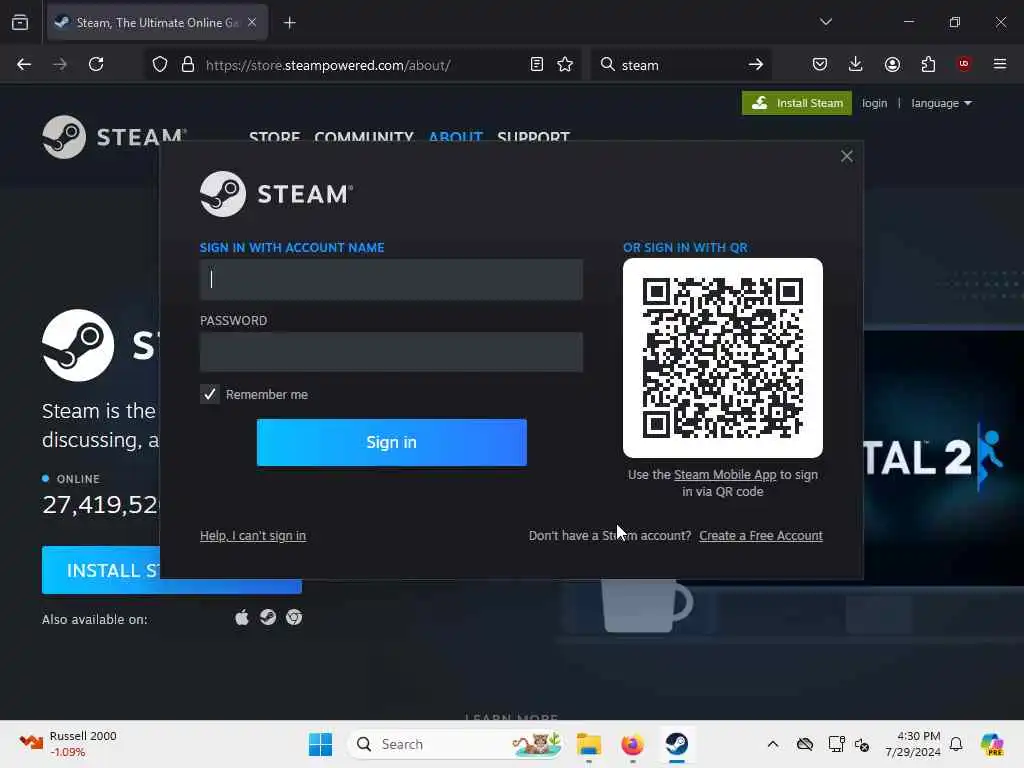
Task: Open the ABOUT menu item
Action: coord(455,136)
